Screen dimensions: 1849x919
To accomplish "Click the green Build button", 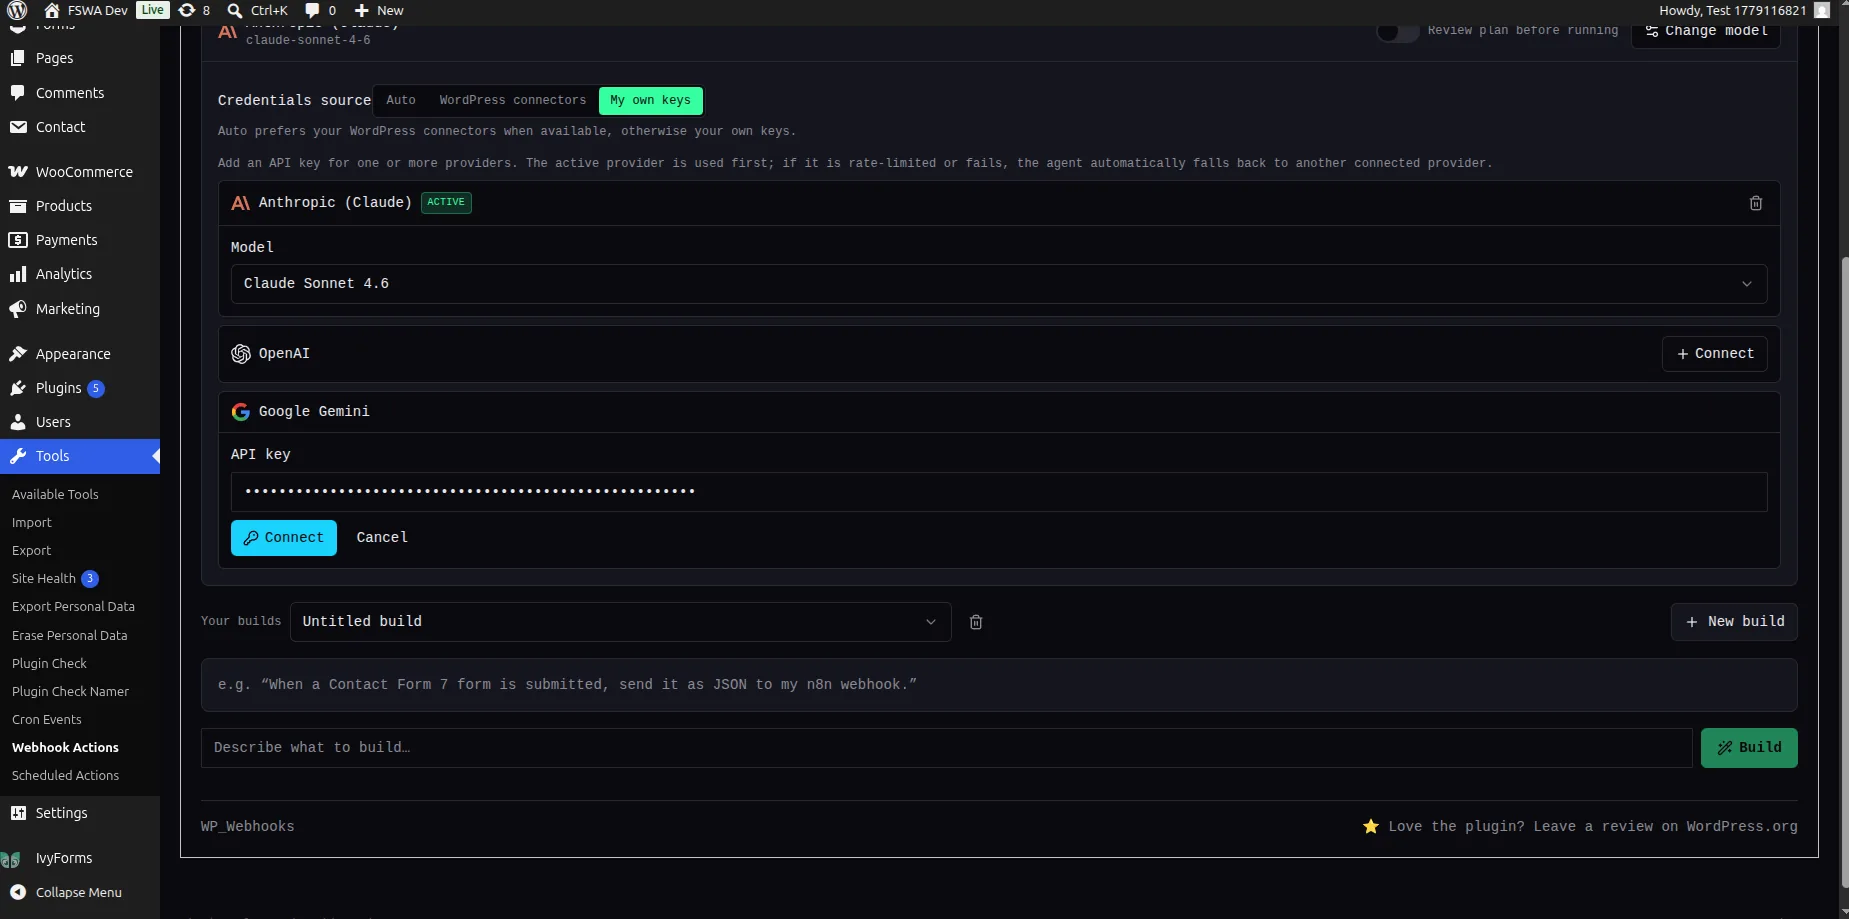I will click(1749, 748).
